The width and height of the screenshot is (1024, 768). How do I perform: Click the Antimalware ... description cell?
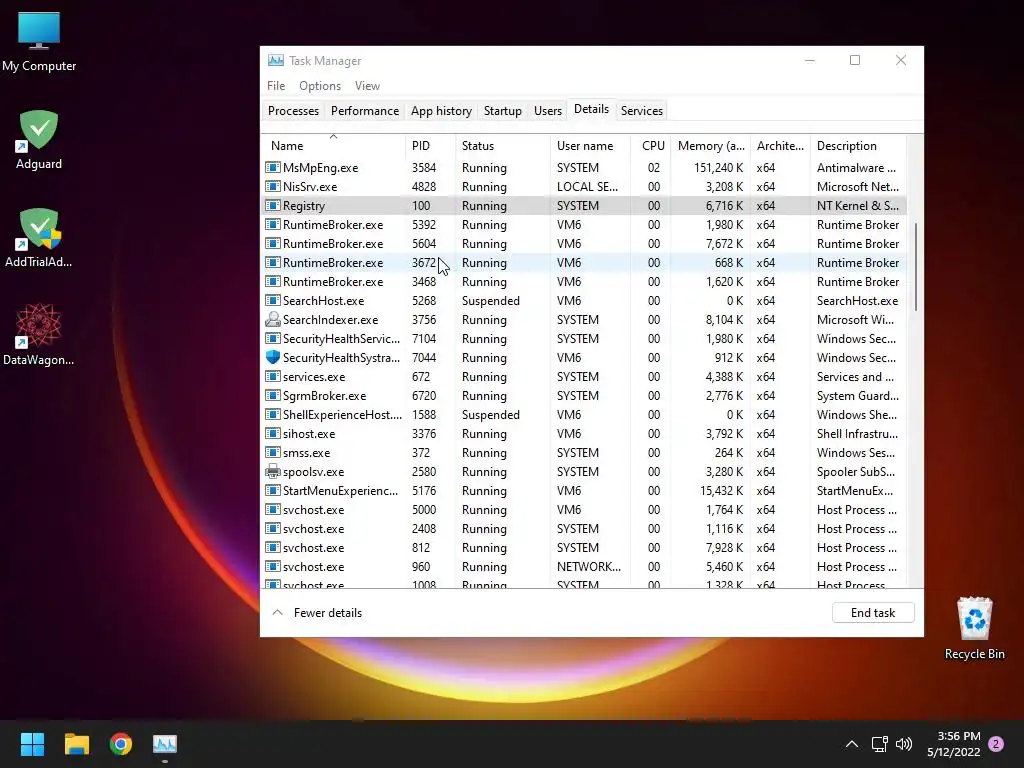[x=856, y=167]
